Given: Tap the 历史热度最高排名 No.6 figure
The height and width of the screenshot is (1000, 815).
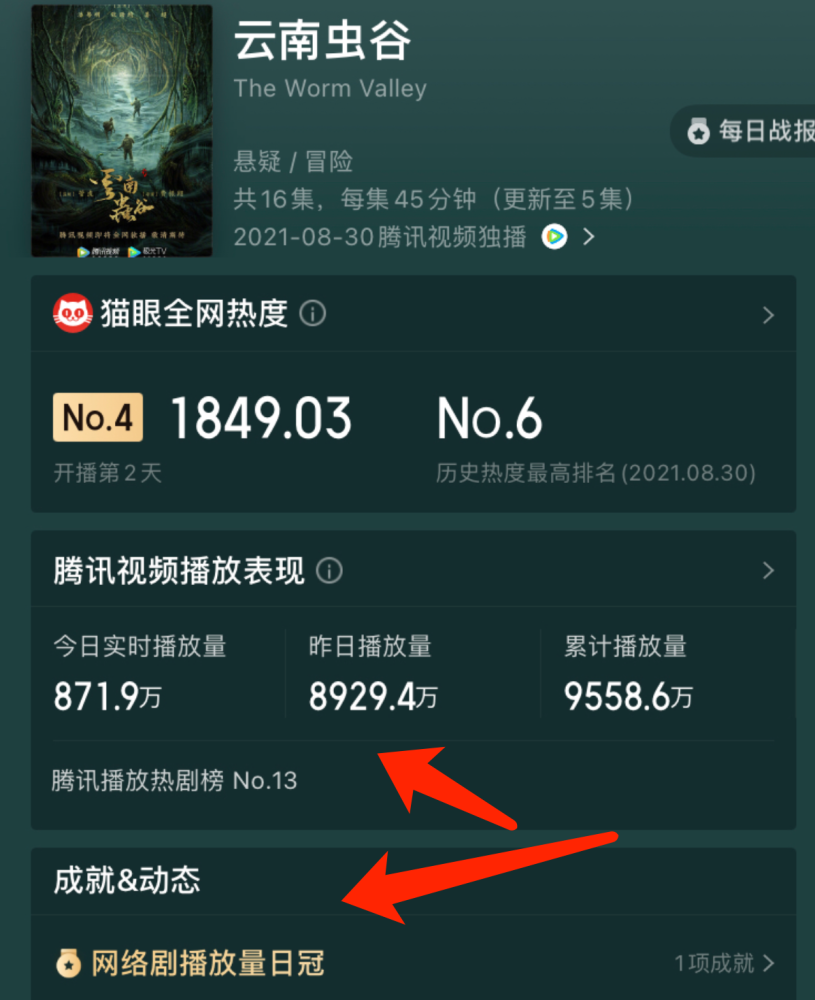Looking at the screenshot, I should click(489, 418).
